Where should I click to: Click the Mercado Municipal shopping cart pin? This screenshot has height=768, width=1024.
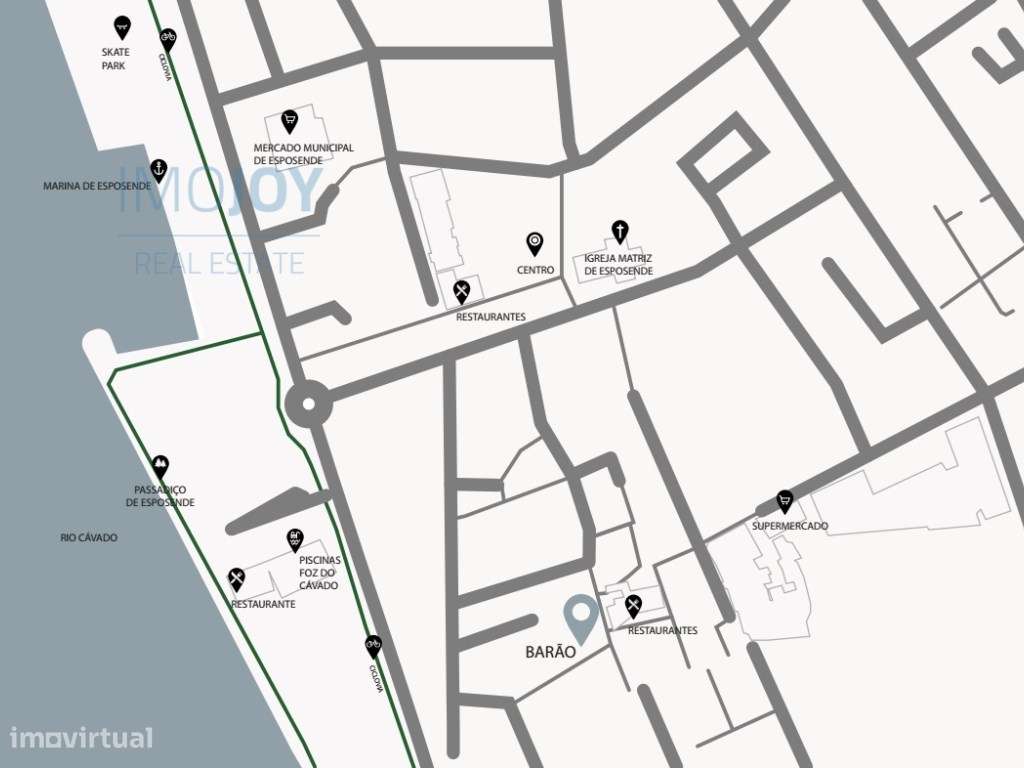(289, 121)
